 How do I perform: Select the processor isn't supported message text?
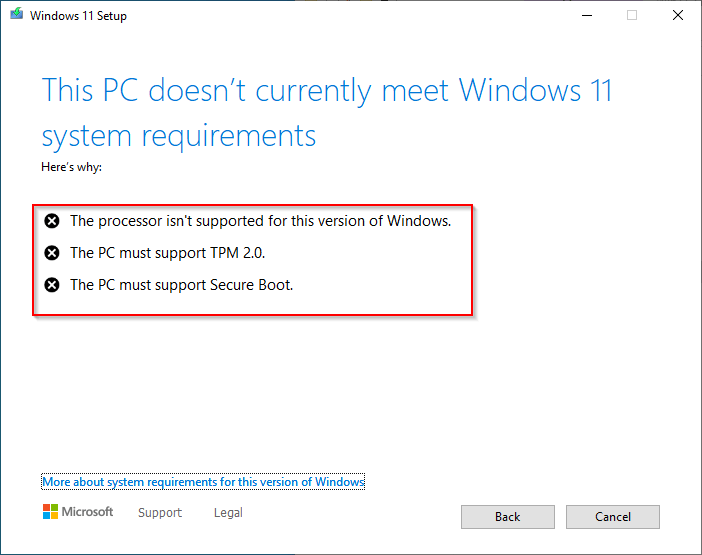pos(261,221)
